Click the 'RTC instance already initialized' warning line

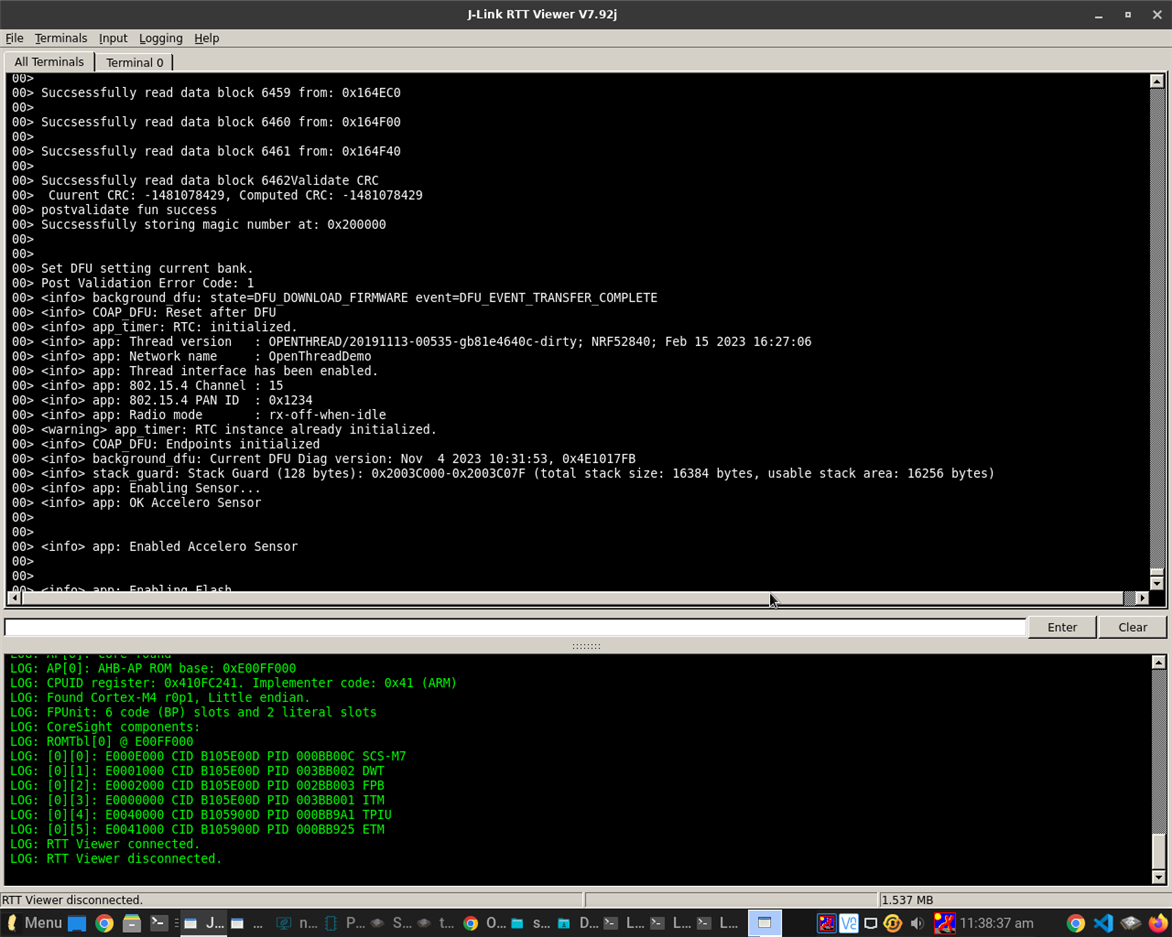tap(238, 430)
